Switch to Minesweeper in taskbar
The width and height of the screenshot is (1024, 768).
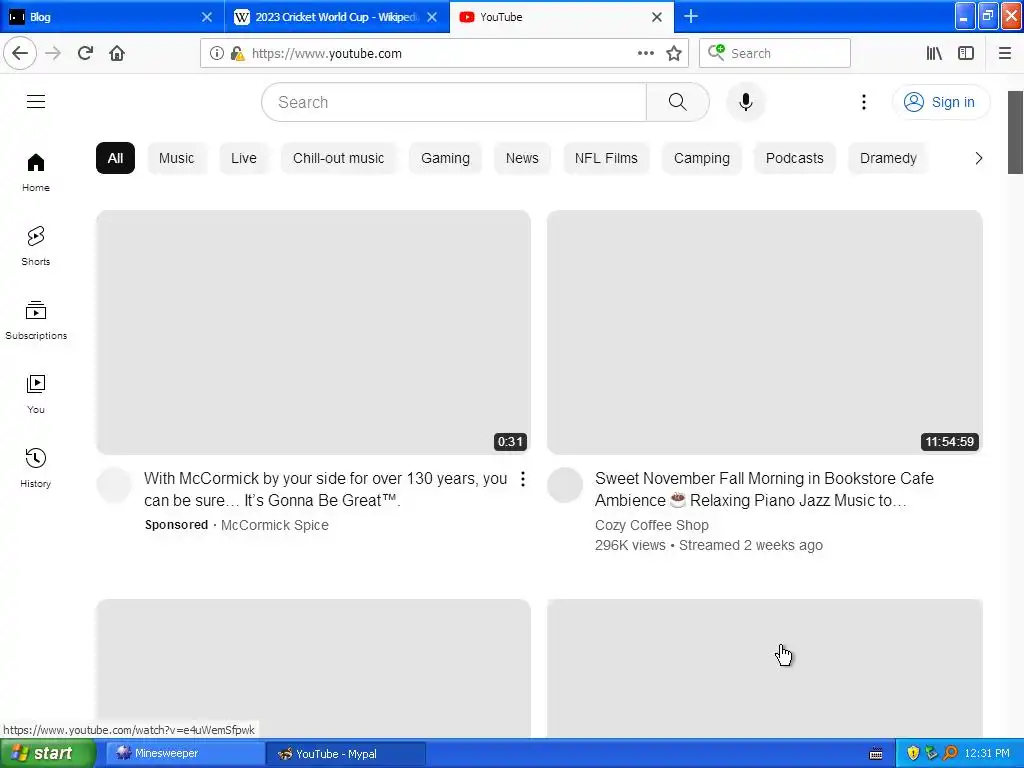click(185, 754)
